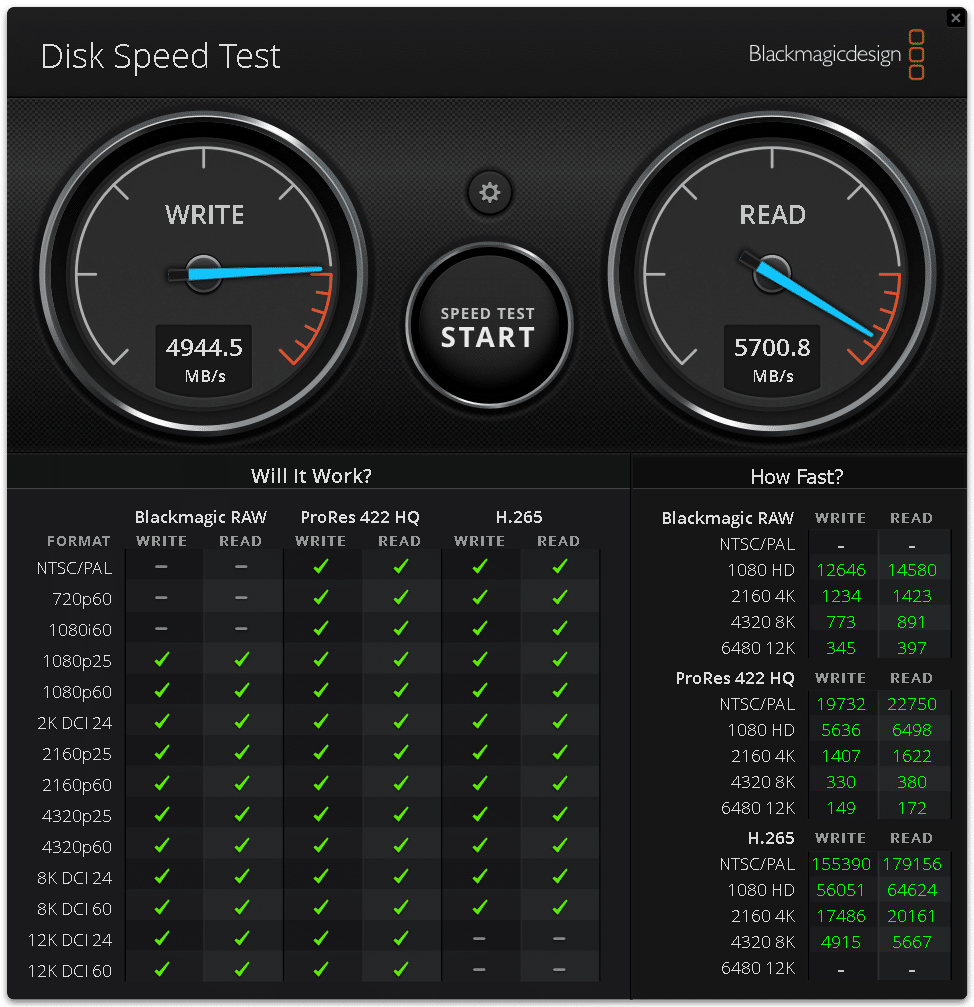Click the 8K DCI 60 H.265 write checkmark

[x=480, y=907]
